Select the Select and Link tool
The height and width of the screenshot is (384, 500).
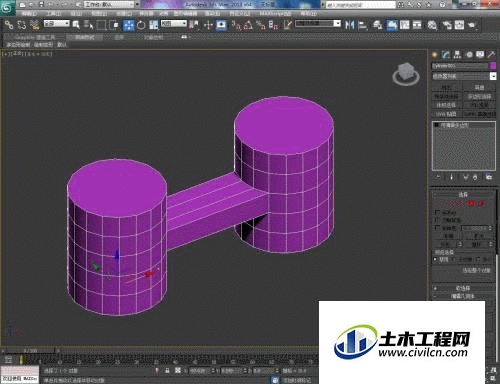9,25
